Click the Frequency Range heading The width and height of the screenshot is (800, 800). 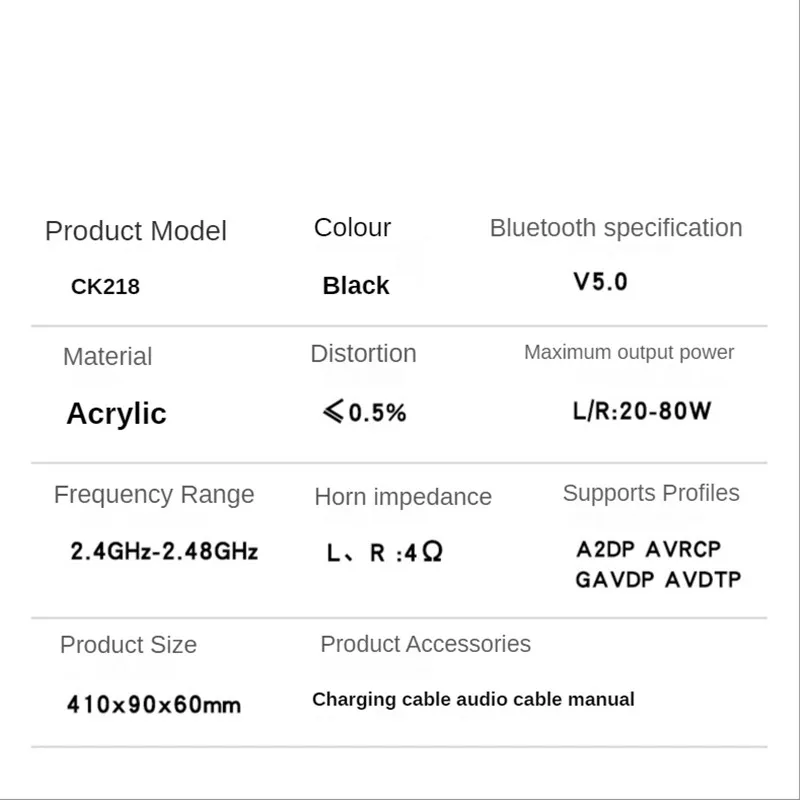pos(154,495)
